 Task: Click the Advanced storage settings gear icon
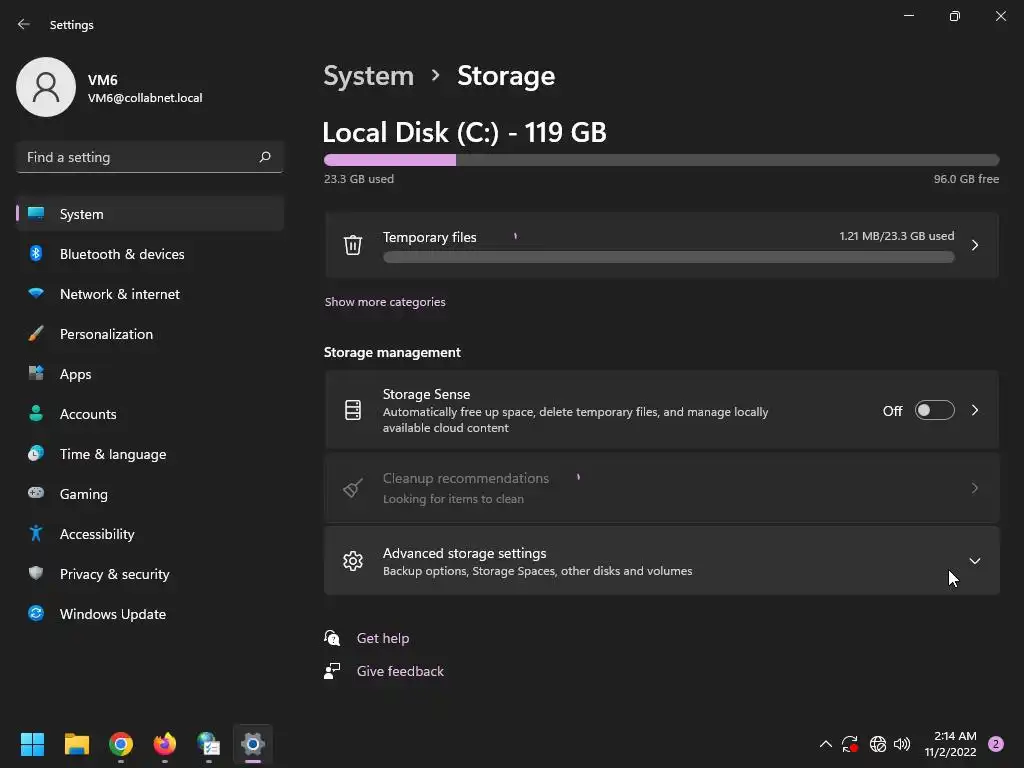pyautogui.click(x=353, y=561)
